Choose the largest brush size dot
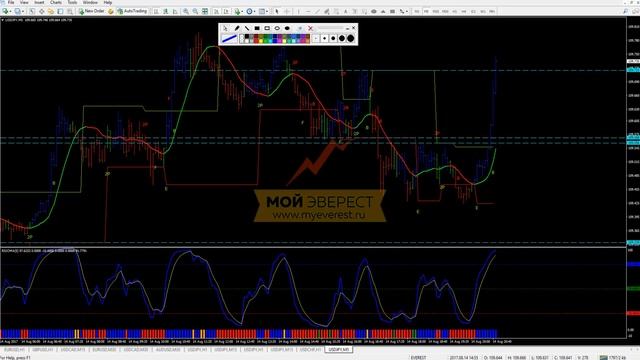This screenshot has width=640, height=360. point(350,38)
